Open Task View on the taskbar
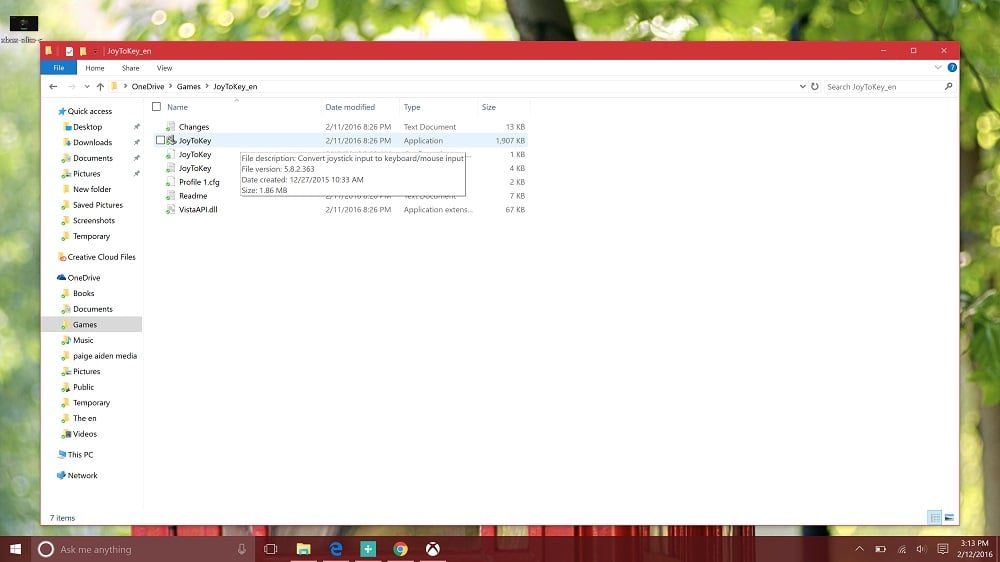The height and width of the screenshot is (562, 1000). pos(270,549)
